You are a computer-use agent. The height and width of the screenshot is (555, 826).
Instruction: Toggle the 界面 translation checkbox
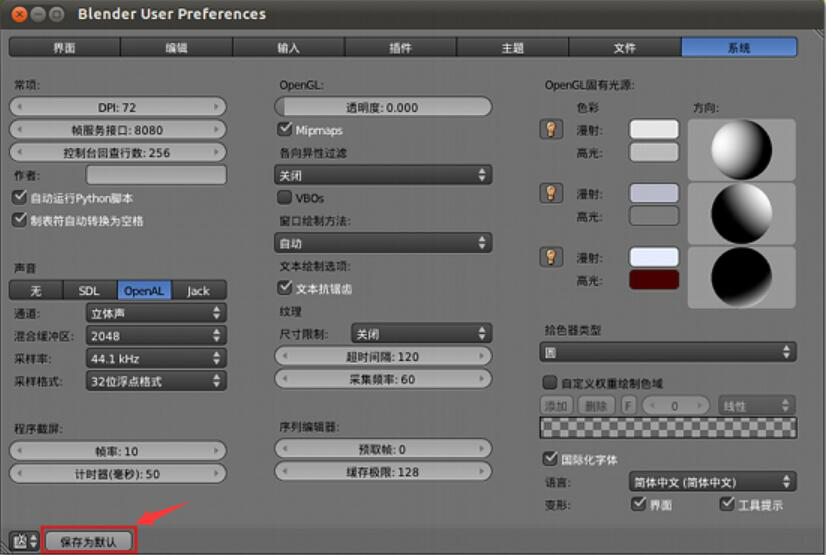coord(638,504)
